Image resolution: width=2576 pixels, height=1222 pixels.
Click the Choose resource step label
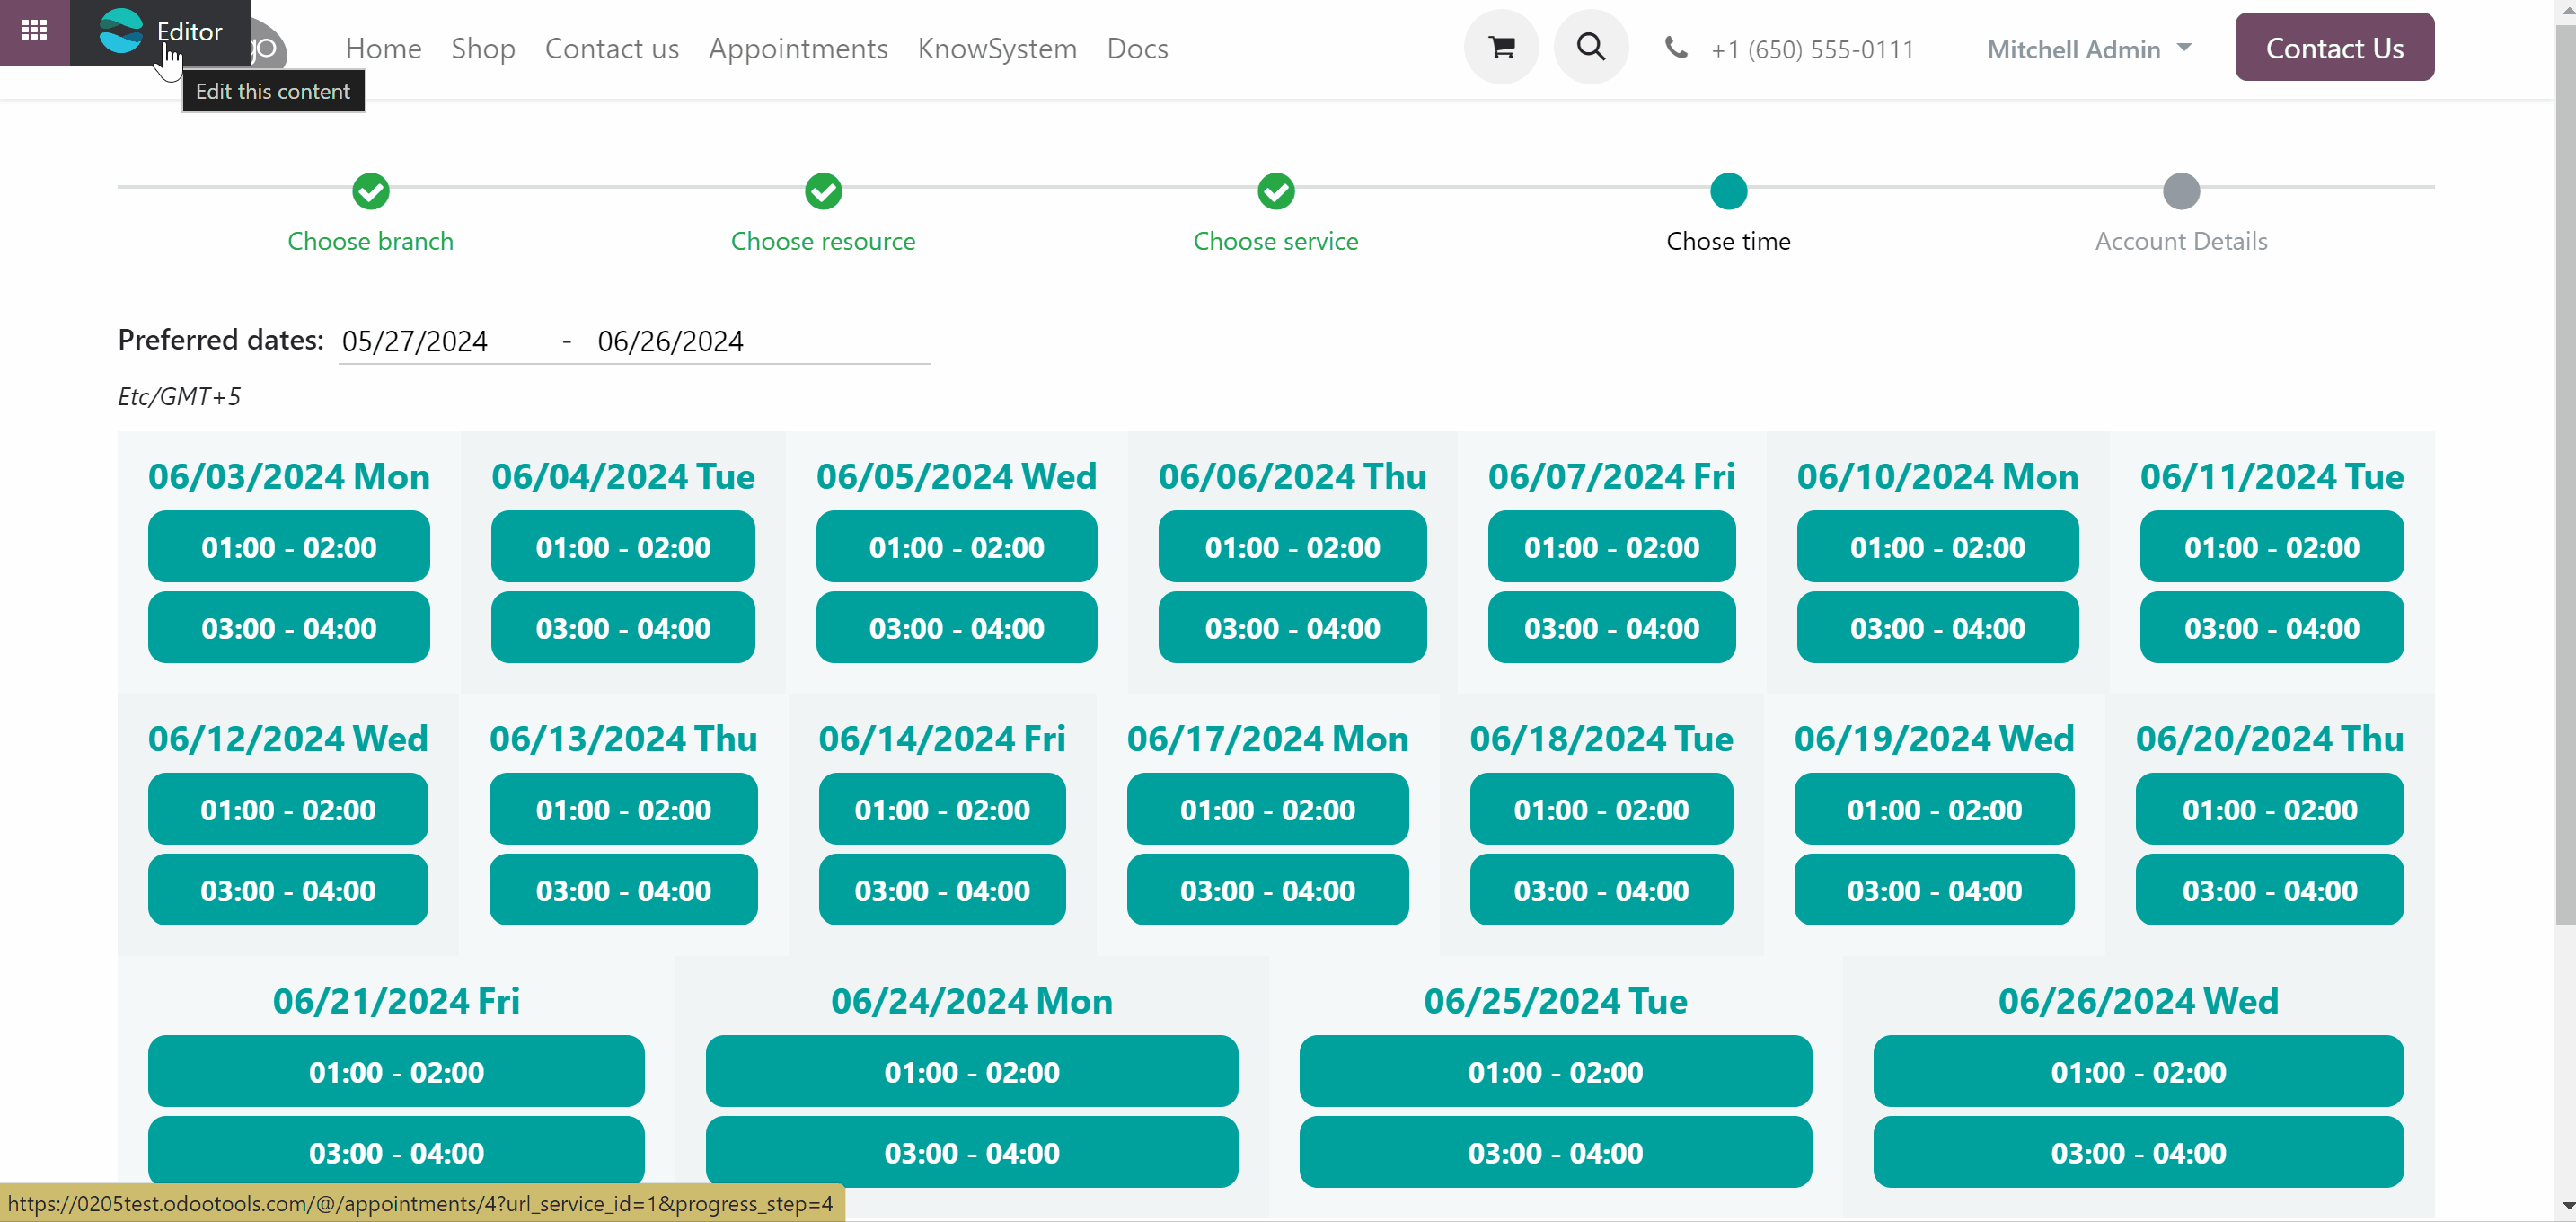pyautogui.click(x=823, y=241)
